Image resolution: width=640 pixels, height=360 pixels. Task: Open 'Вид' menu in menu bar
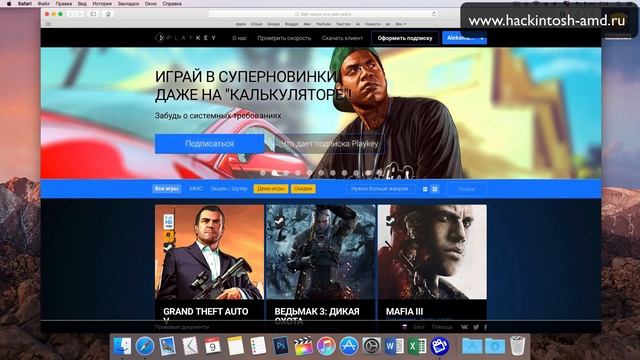point(82,4)
